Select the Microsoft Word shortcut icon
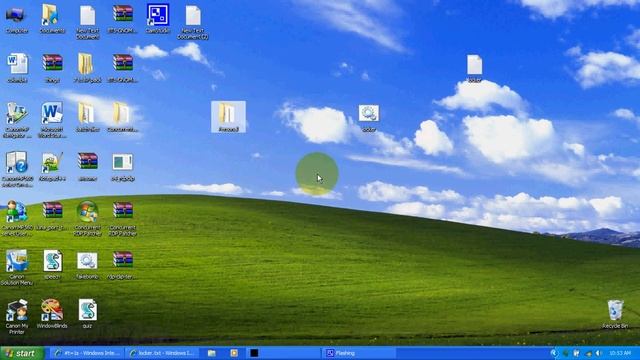Screen dimensions: 640x360 pyautogui.click(x=52, y=120)
